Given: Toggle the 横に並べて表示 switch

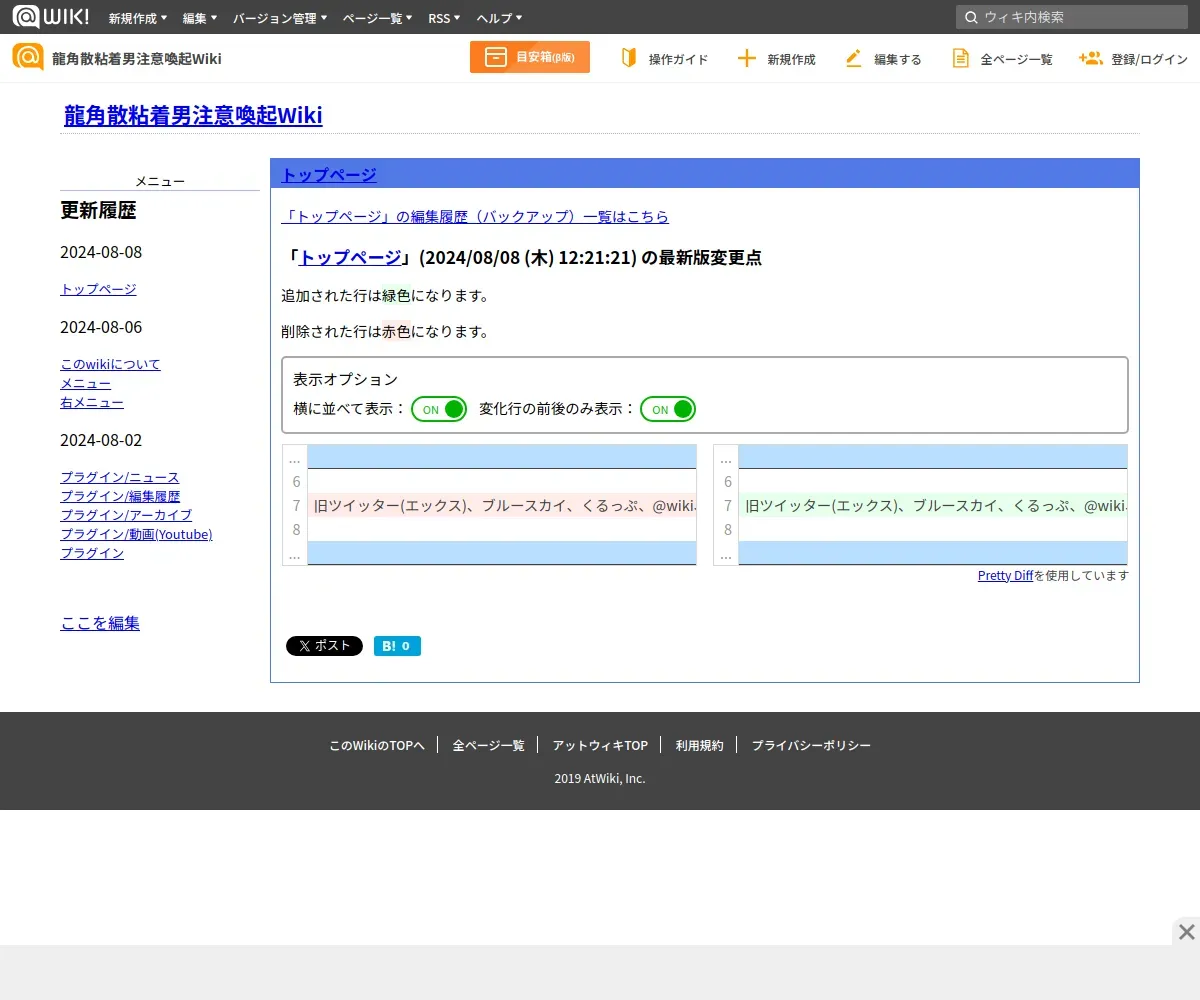Looking at the screenshot, I should coord(439,409).
